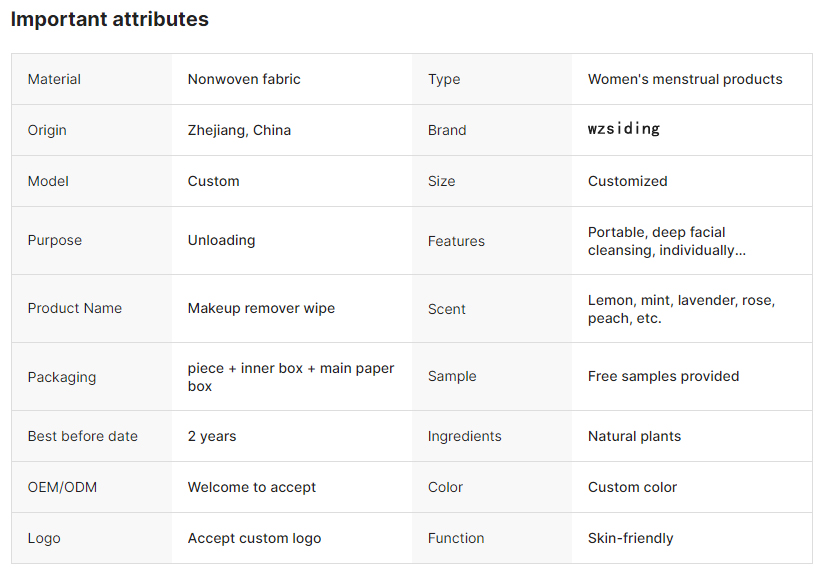The image size is (826, 576).
Task: Click the "Natural plants" ingredients value
Action: [x=634, y=436]
